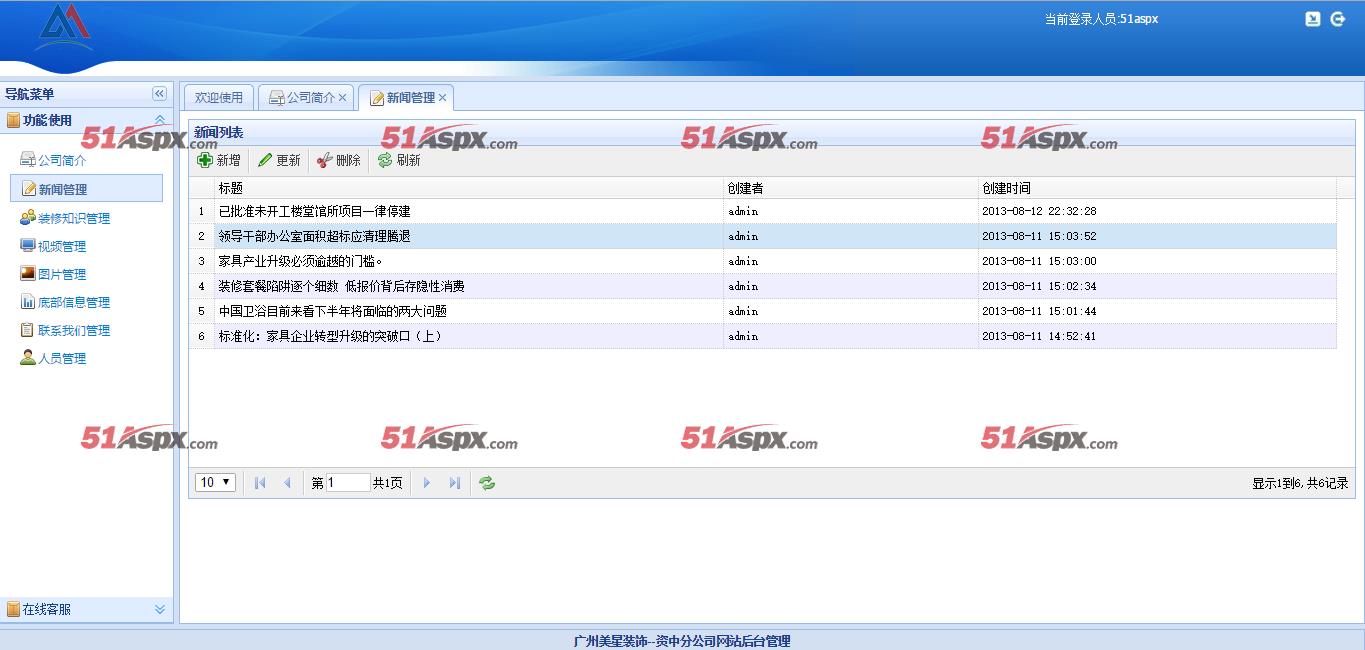Viewport: 1365px width, 650px height.
Task: Close the 新闻管理 tab
Action: tap(442, 98)
